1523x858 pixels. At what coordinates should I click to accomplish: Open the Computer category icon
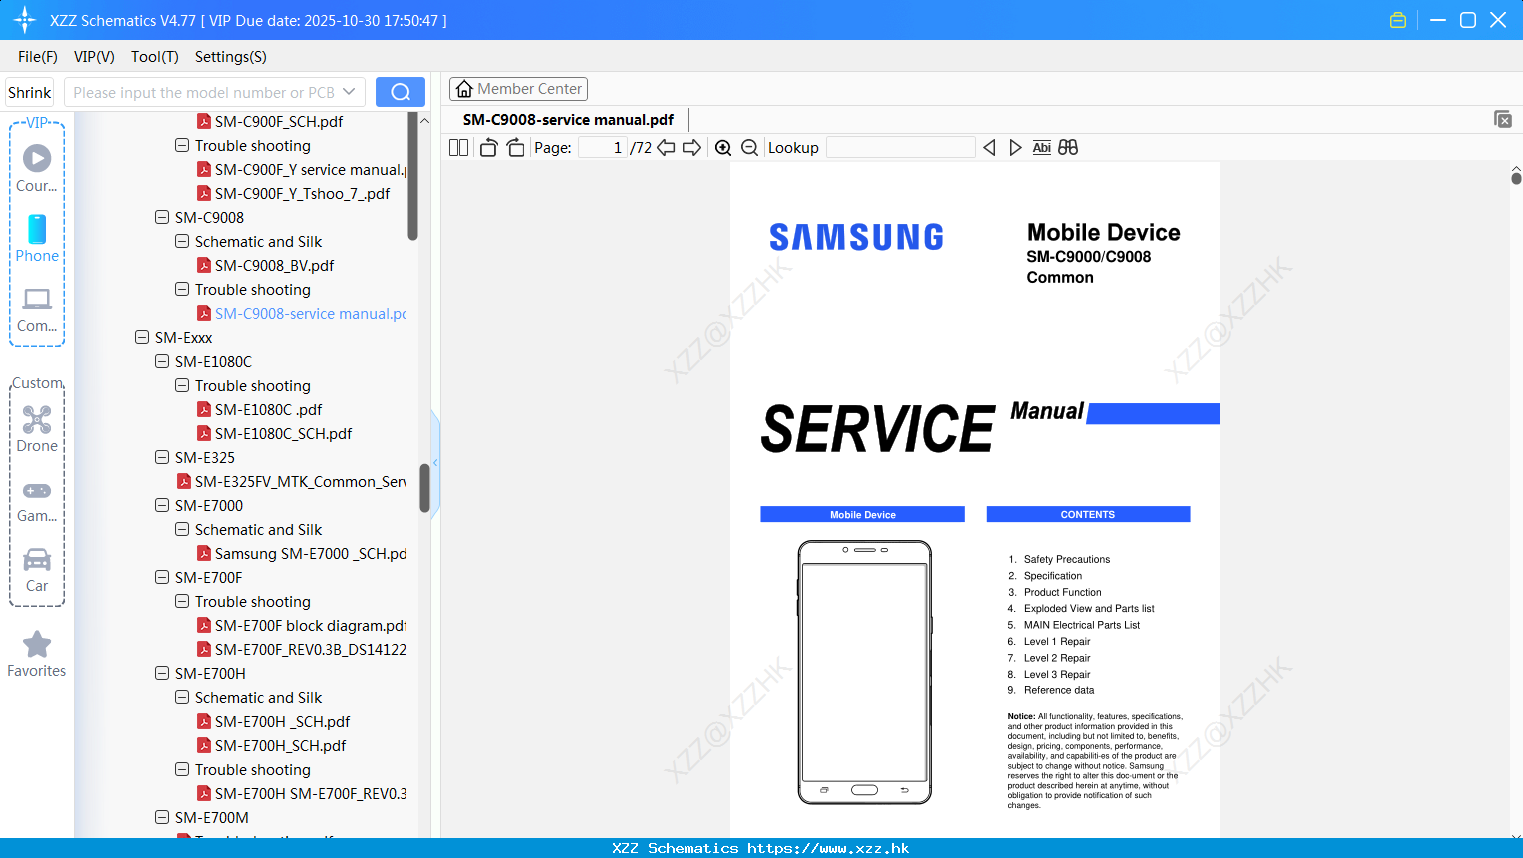37,309
